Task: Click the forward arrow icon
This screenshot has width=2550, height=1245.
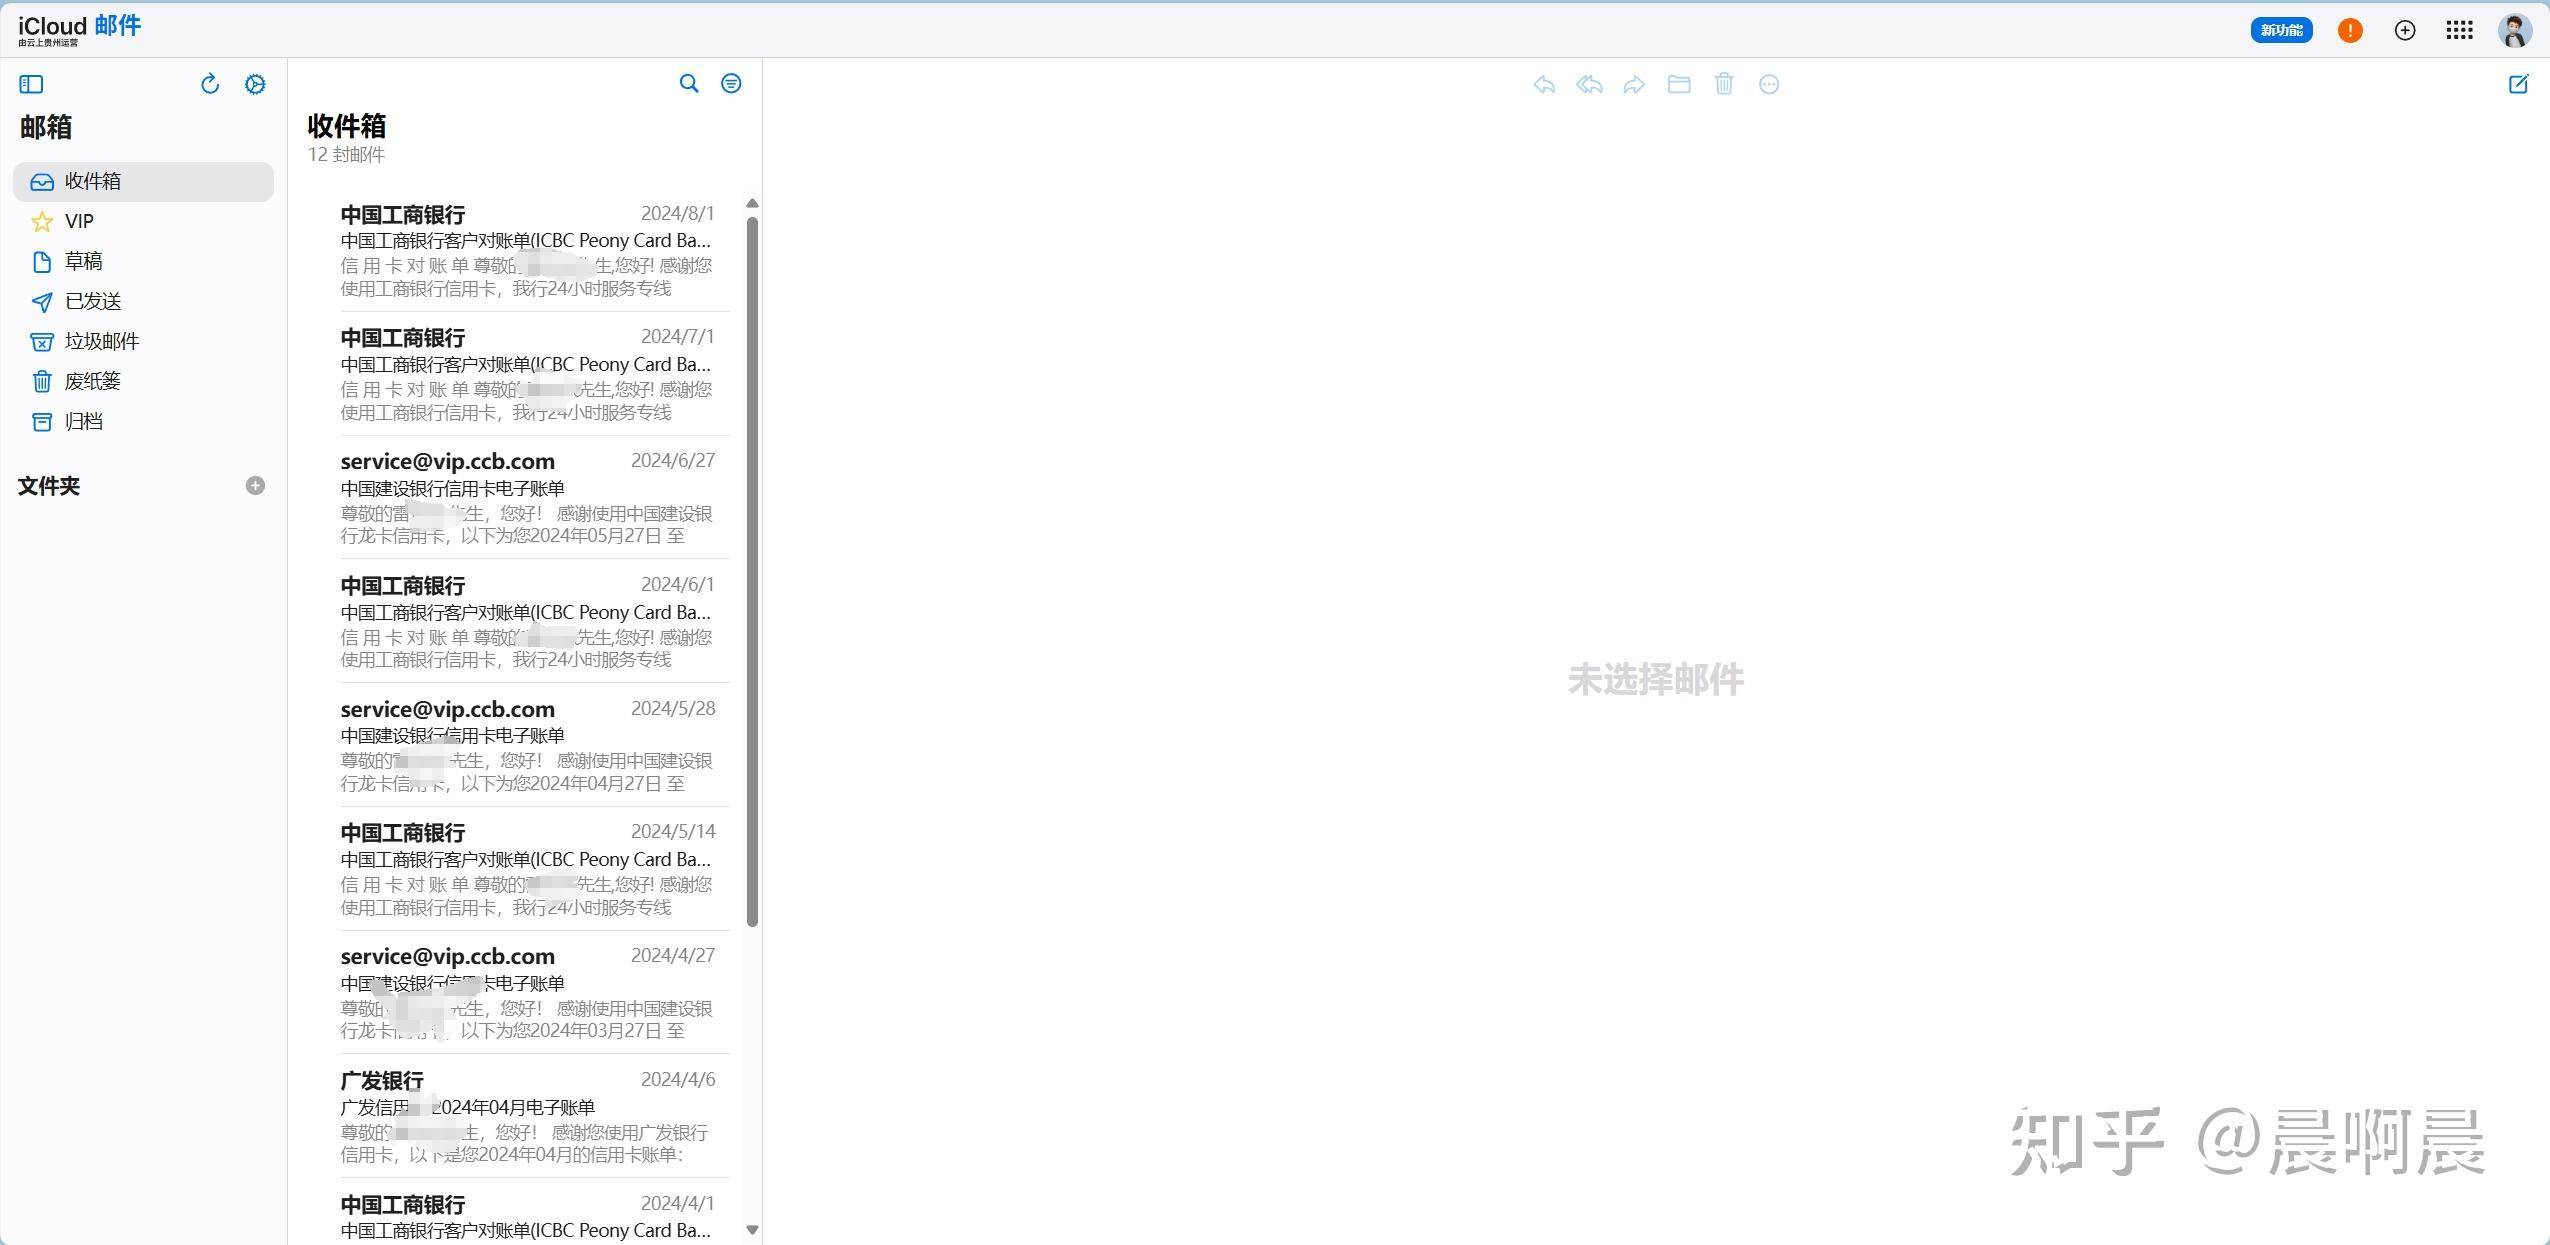Action: (1634, 84)
